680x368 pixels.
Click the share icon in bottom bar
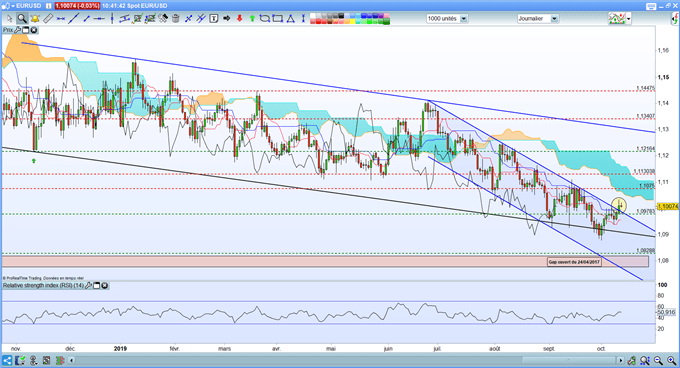[7, 360]
